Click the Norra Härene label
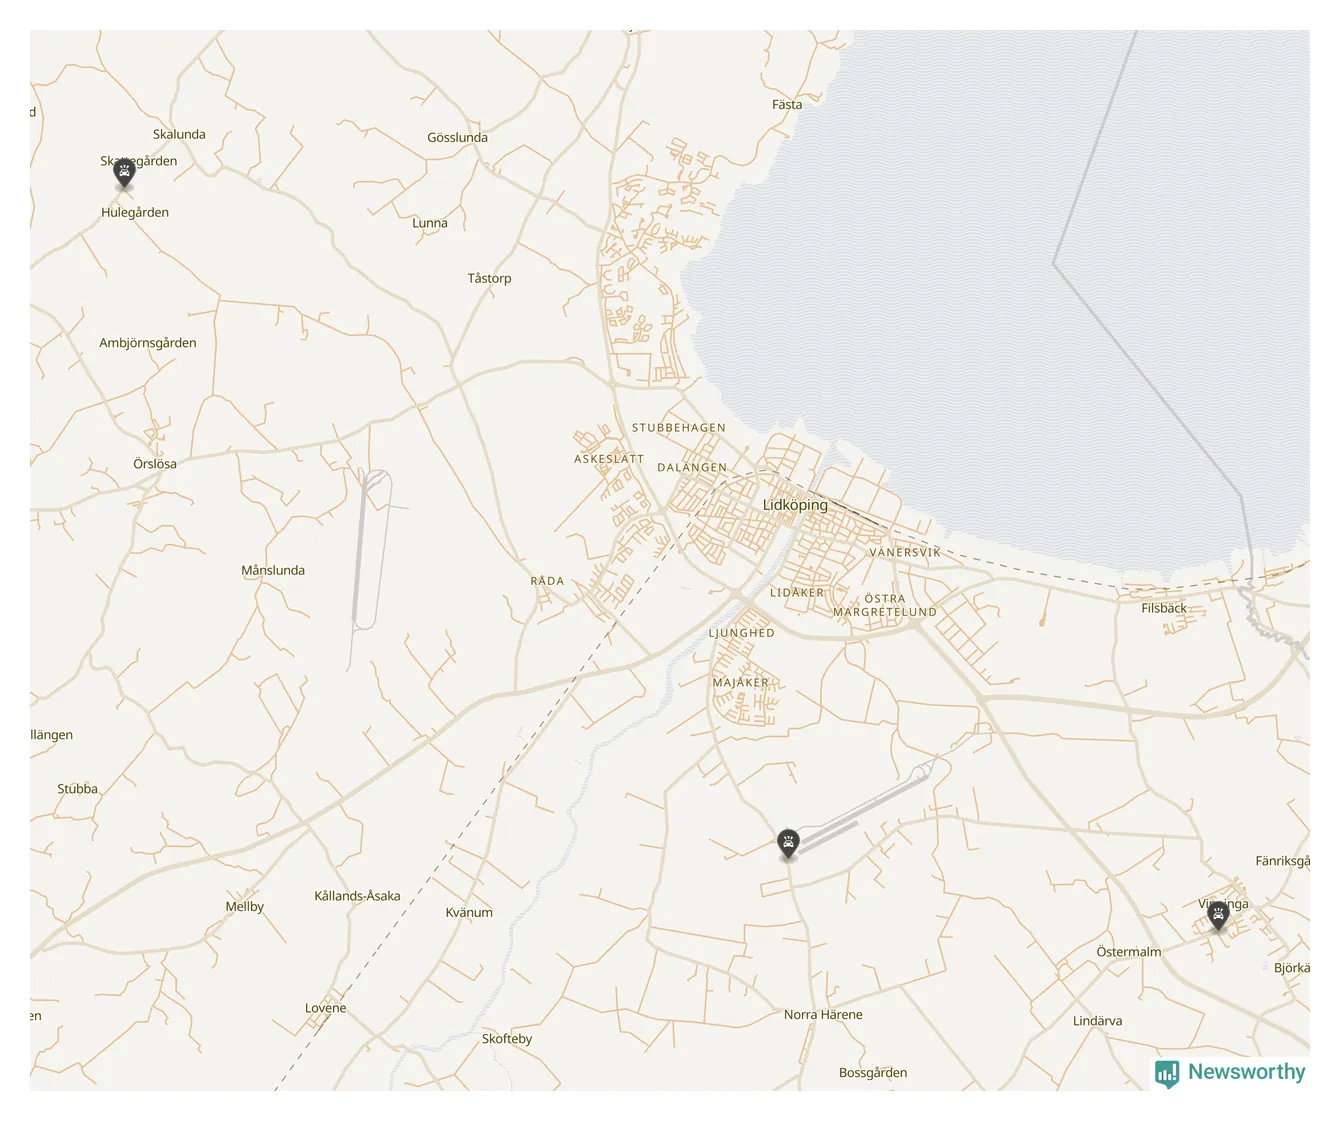 pos(822,1014)
